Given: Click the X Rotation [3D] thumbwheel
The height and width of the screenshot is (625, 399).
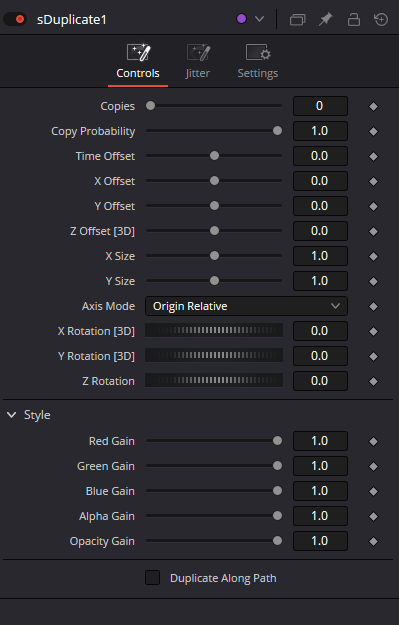Looking at the screenshot, I should click(x=214, y=330).
